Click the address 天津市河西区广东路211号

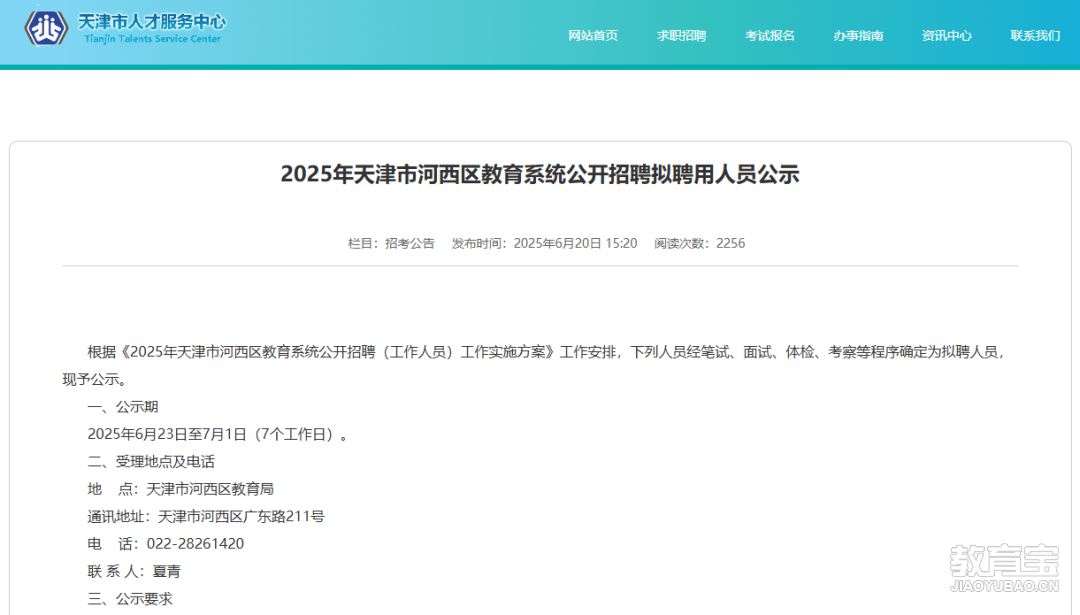(241, 517)
